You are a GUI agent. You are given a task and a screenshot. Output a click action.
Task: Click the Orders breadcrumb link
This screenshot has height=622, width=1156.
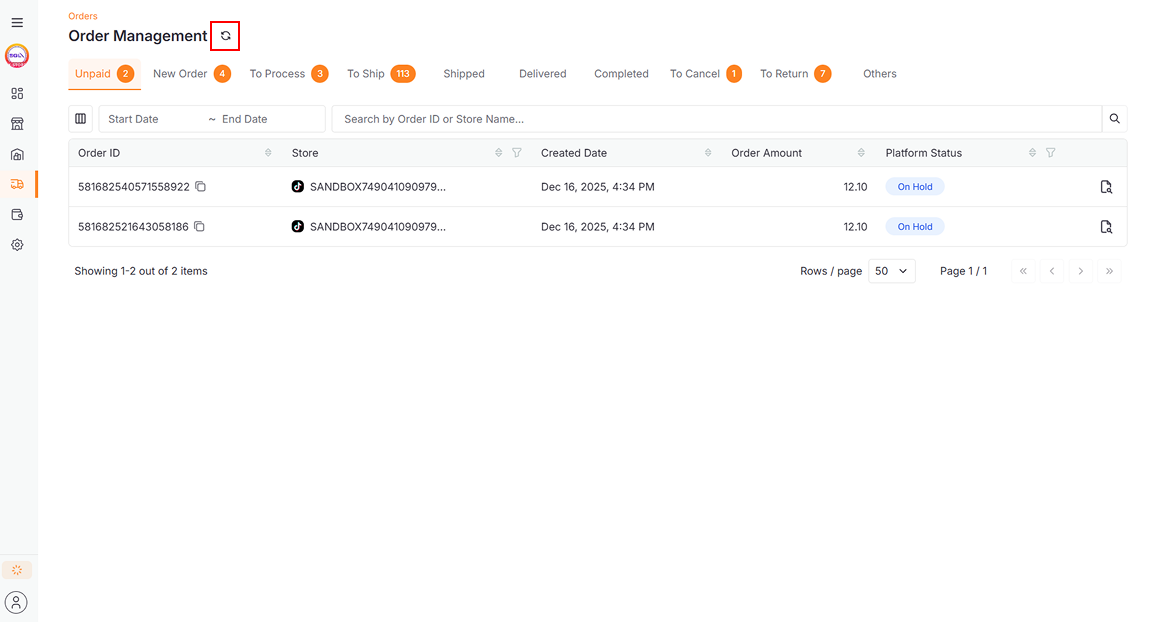[x=83, y=16]
